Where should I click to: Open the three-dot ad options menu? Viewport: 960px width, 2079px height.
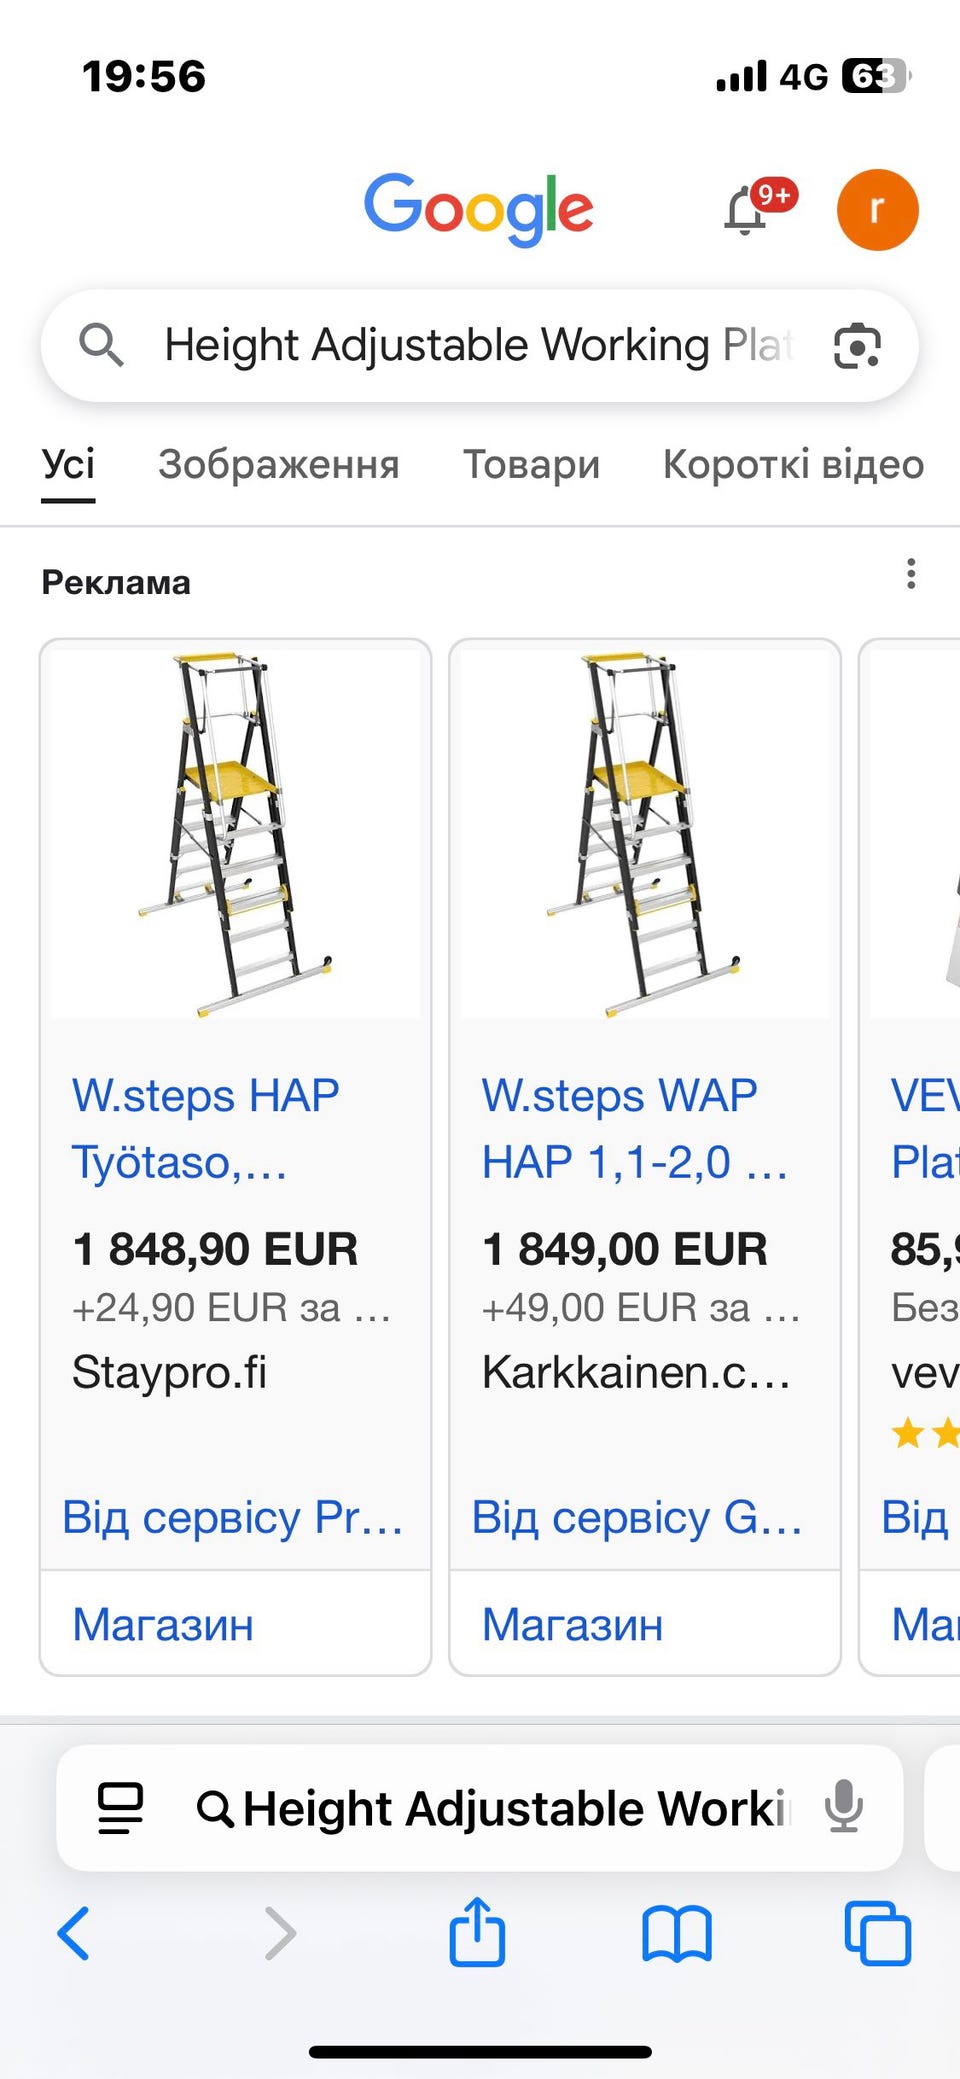pos(910,574)
